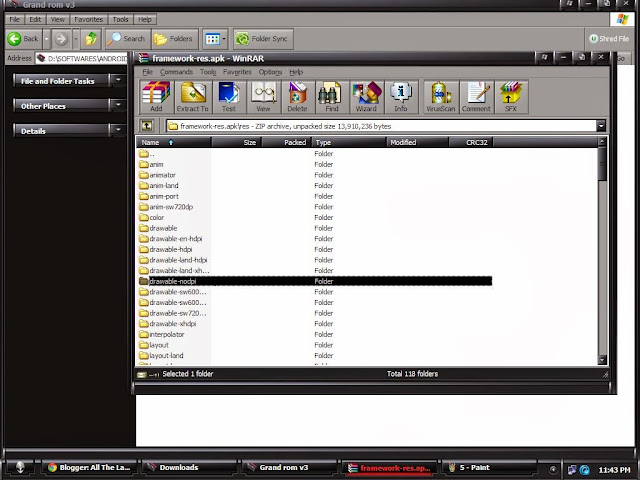Open WinRAR Favorites menu
This screenshot has height=480, width=640.
coord(237,72)
